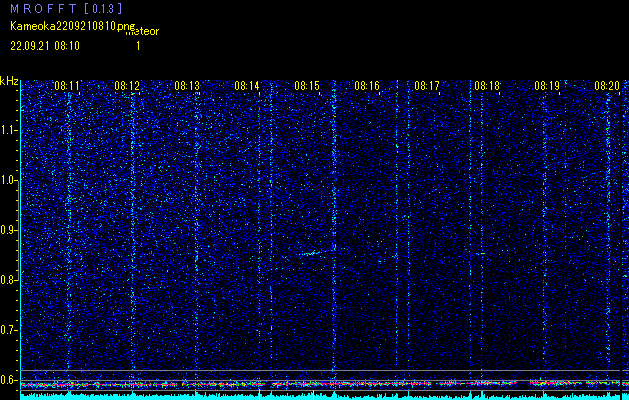Click the 08:18 time marker

tap(487, 86)
